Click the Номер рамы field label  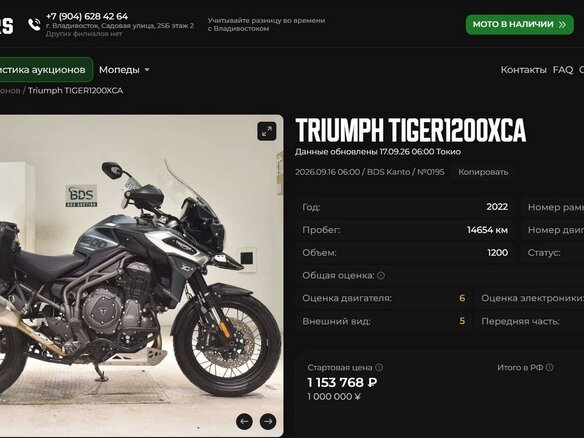tap(556, 207)
